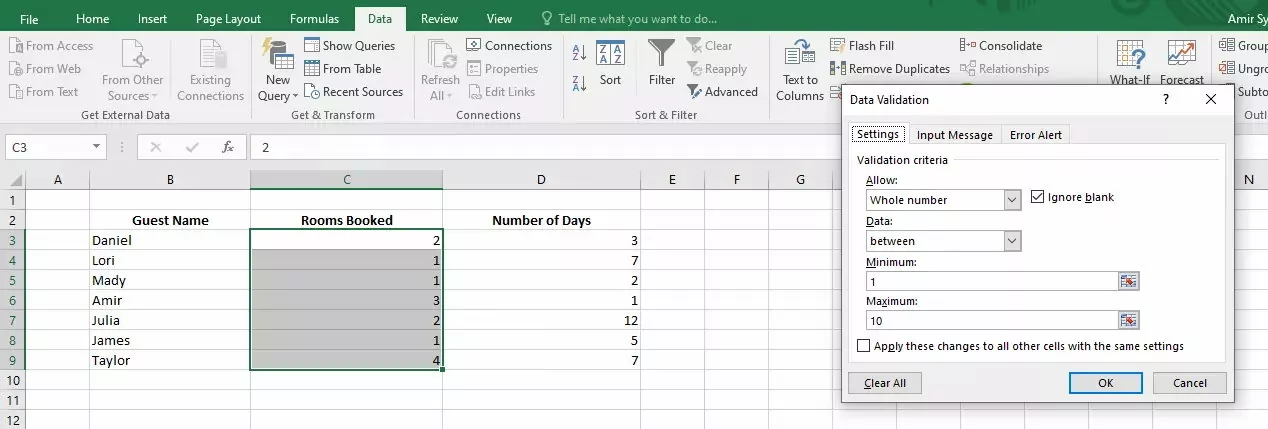Click the Flash Fill icon
1268x429 pixels.
point(838,46)
